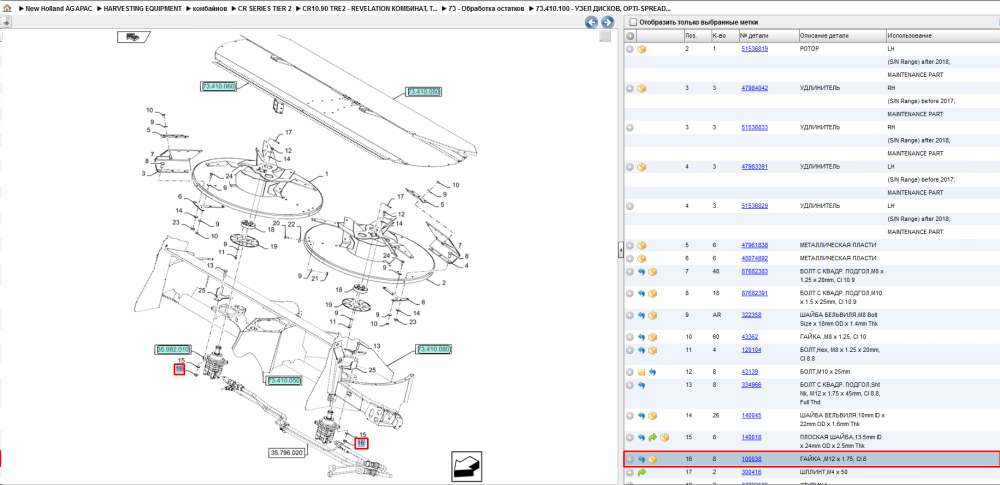The image size is (1000, 485).
Task: Click the square button at diagram top-right
Action: (605, 37)
